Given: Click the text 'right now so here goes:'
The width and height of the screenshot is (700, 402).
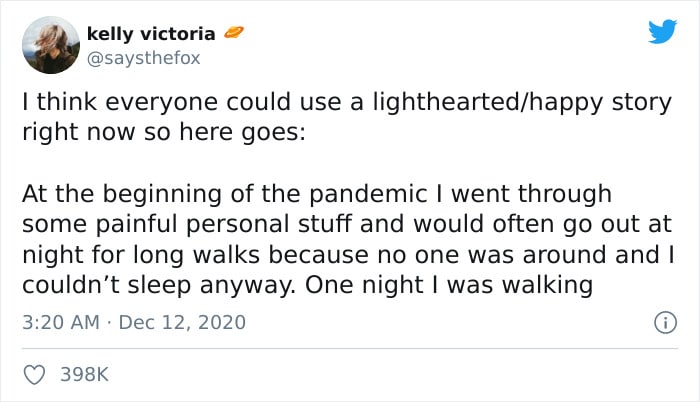Looking at the screenshot, I should coord(164,133).
